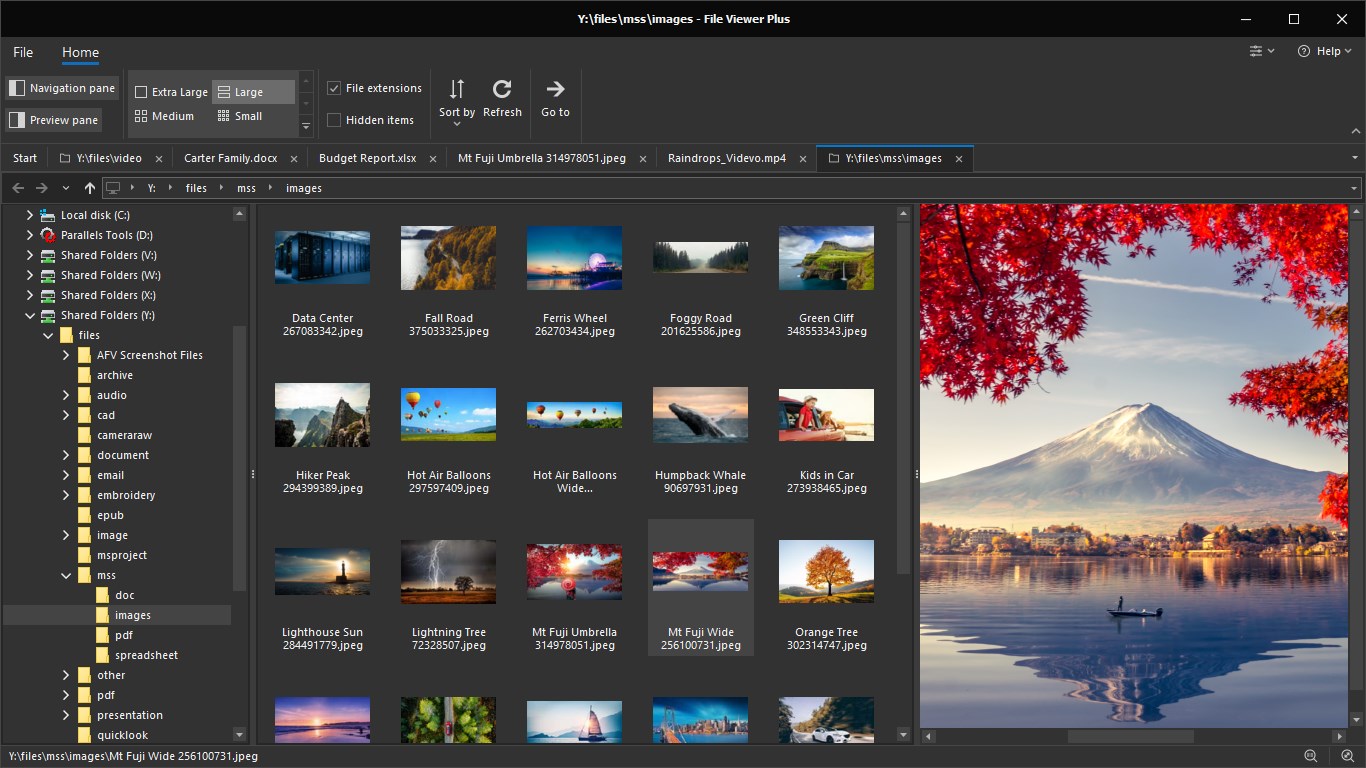The width and height of the screenshot is (1366, 768).
Task: Close the Raindrops_Videvo.mp4 tab
Action: click(x=803, y=159)
